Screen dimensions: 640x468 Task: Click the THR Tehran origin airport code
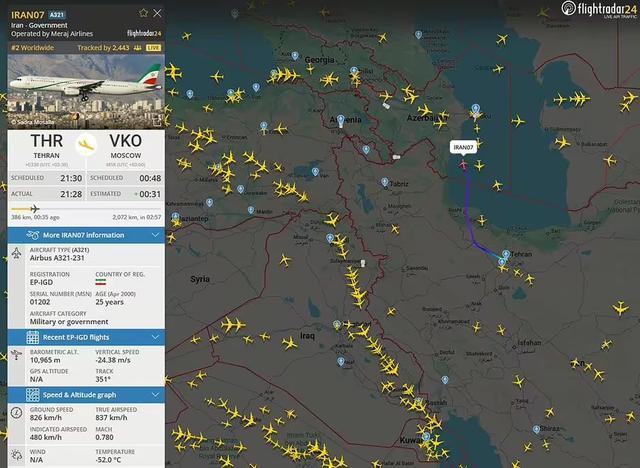(x=47, y=141)
